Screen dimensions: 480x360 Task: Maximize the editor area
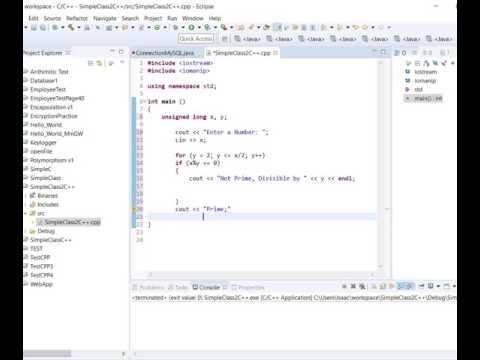pyautogui.click(x=383, y=52)
